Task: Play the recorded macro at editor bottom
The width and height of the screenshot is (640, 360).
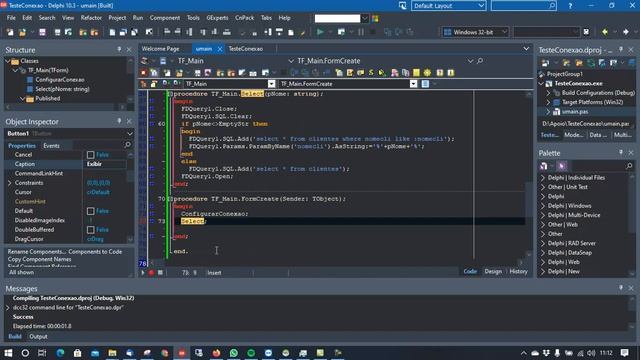Action: [142, 273]
